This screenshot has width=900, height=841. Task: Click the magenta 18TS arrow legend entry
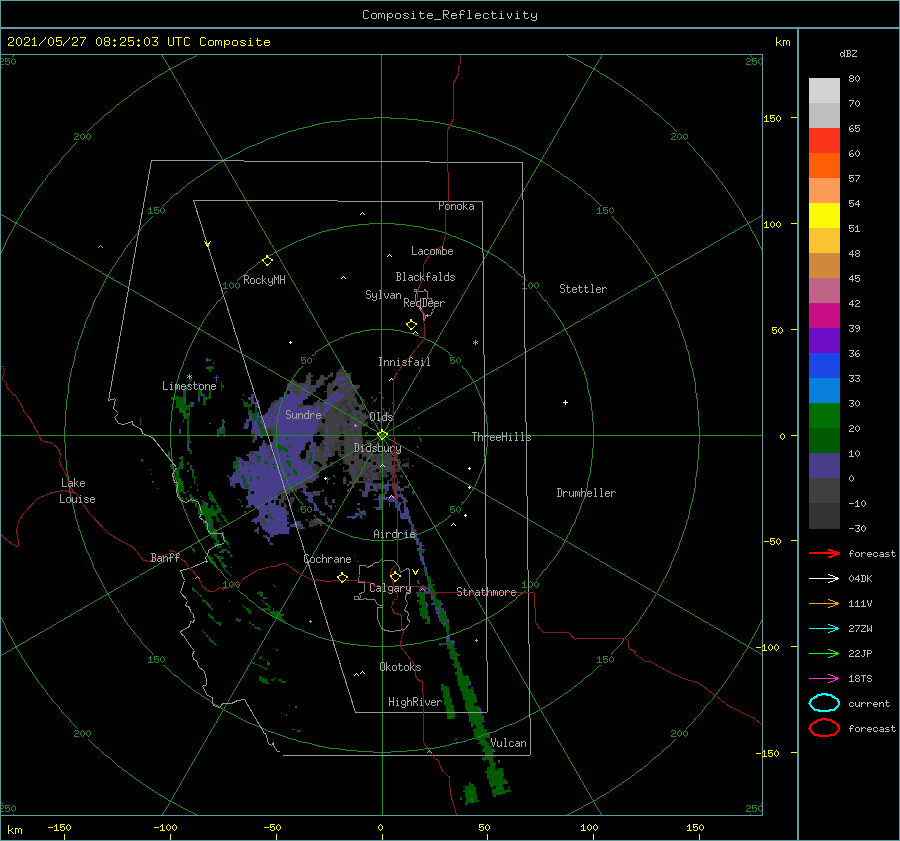tap(824, 679)
